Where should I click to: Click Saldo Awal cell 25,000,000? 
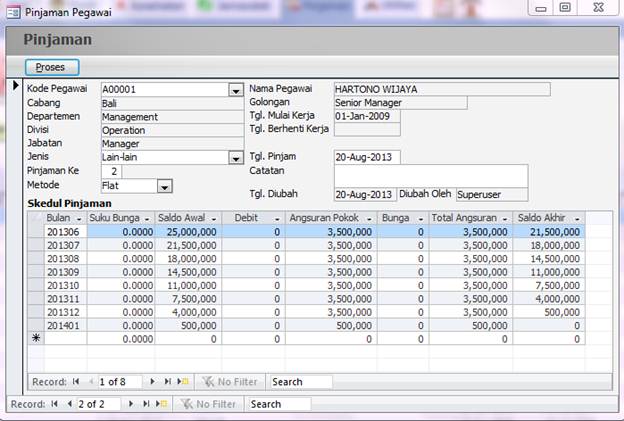(188, 232)
